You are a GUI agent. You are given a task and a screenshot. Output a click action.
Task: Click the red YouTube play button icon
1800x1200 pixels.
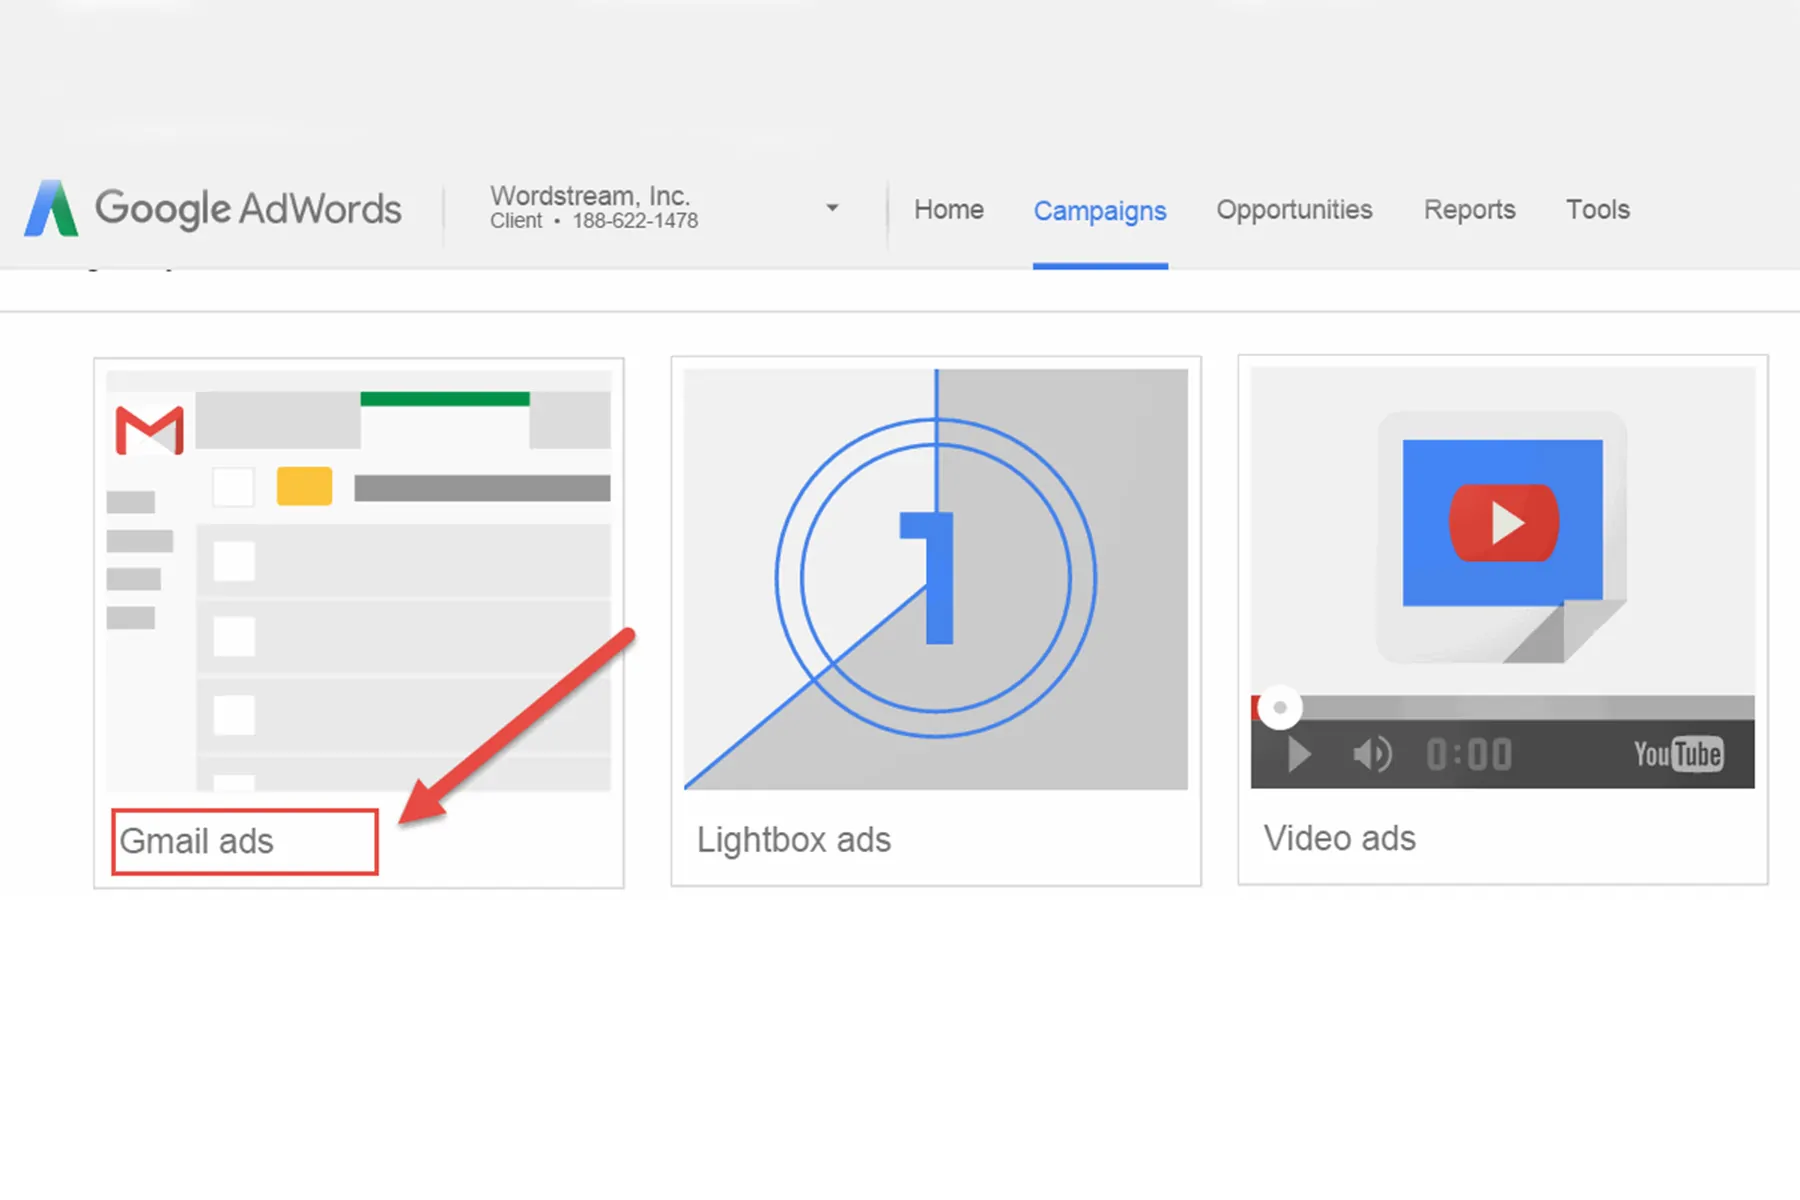point(1503,522)
